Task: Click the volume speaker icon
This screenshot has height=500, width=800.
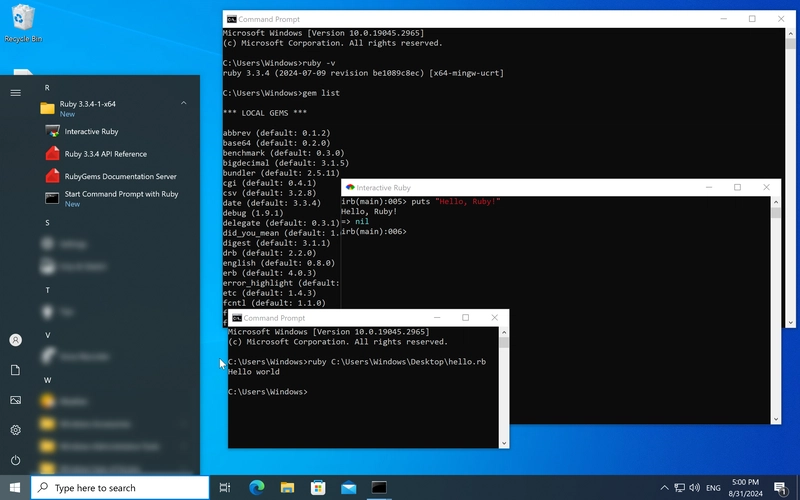Action: tap(694, 488)
